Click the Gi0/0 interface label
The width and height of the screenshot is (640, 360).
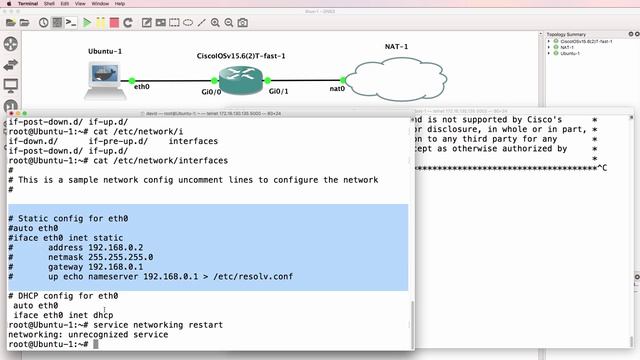pos(211,92)
